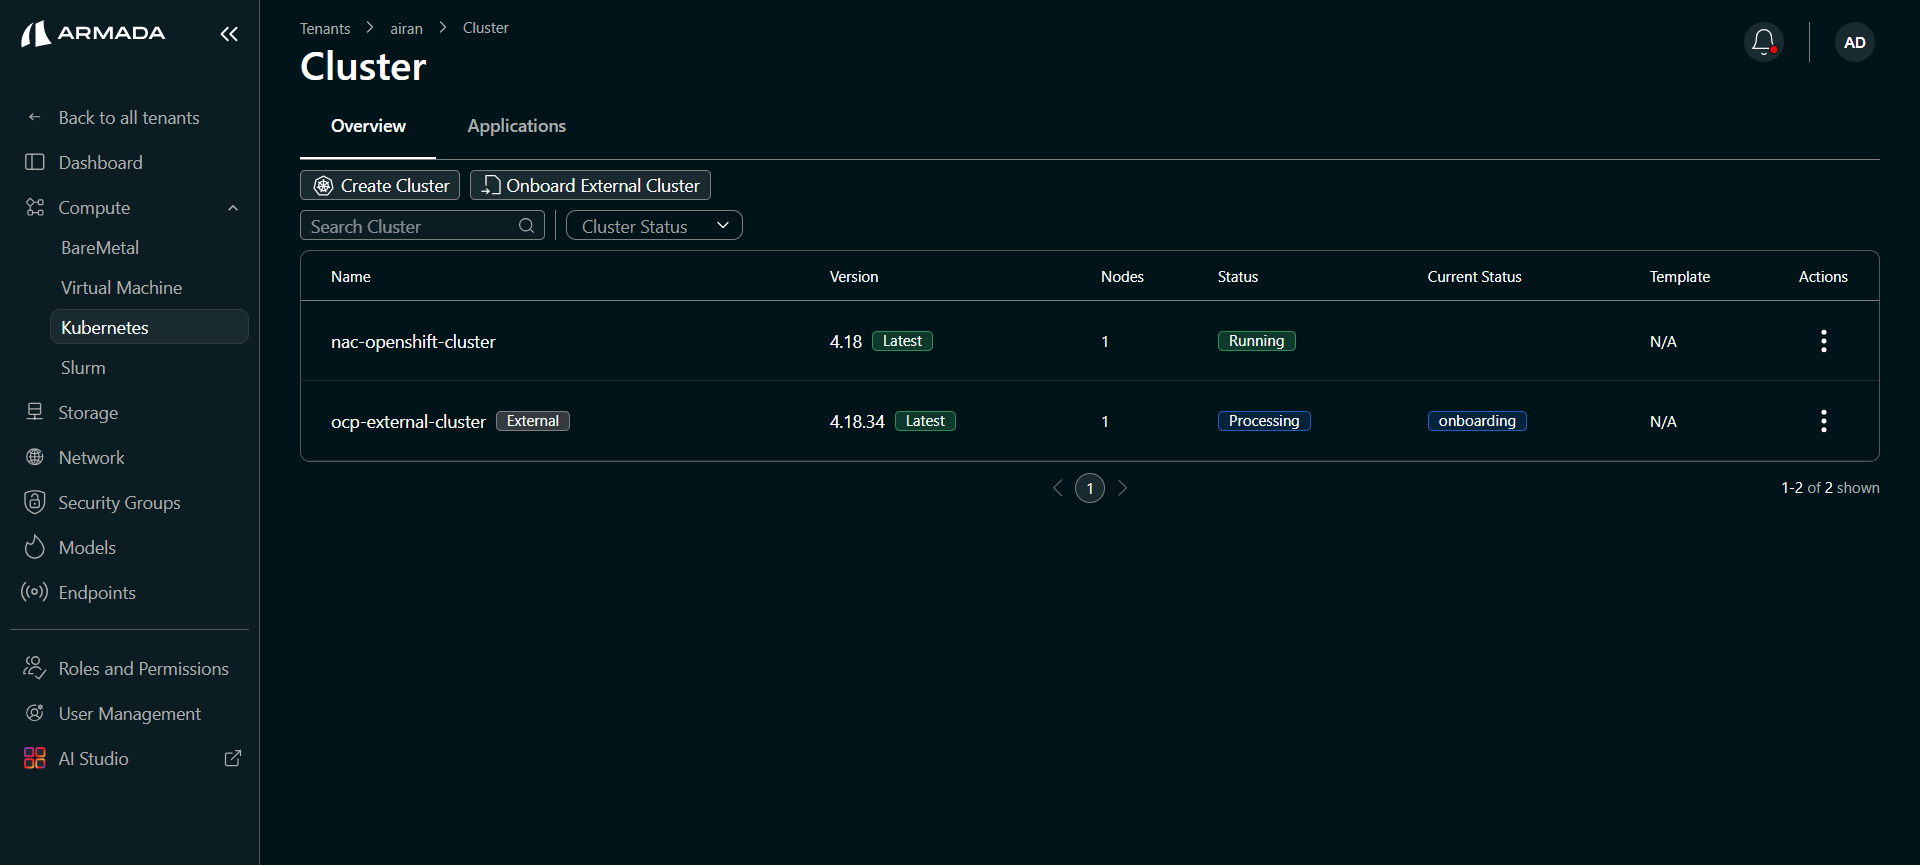Click the airan breadcrumb link

[406, 28]
